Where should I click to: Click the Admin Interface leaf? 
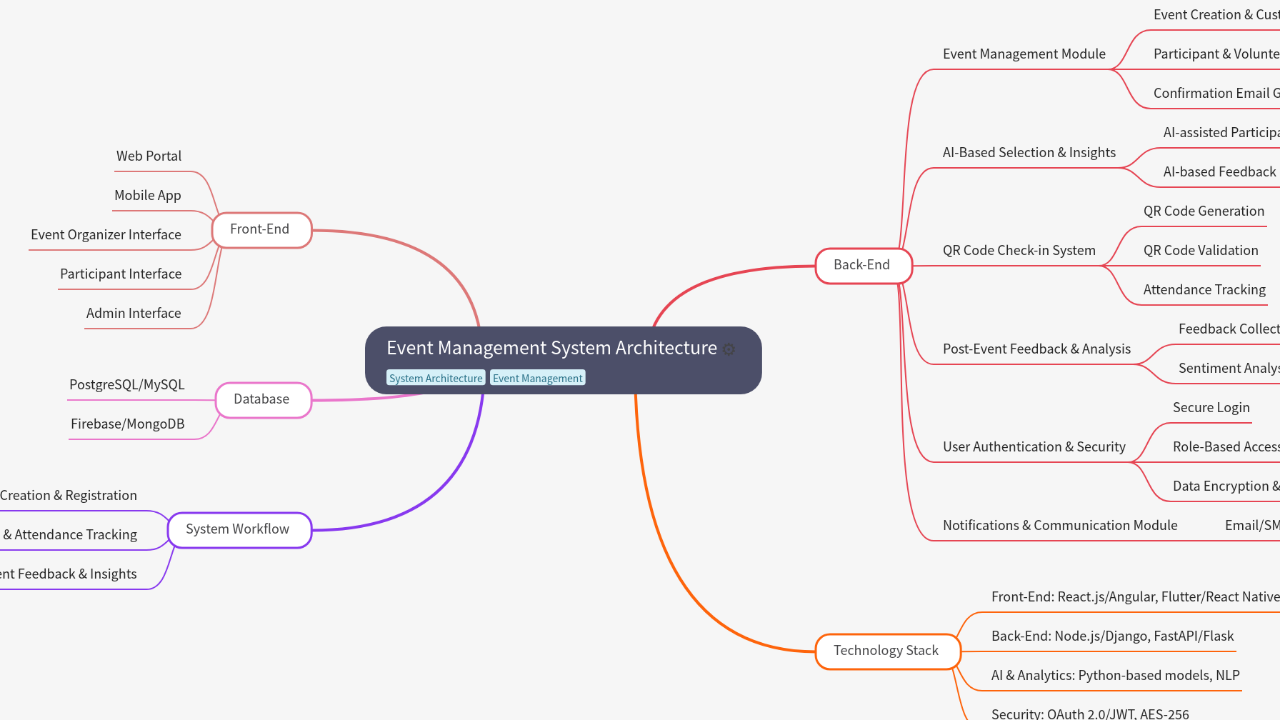134,313
